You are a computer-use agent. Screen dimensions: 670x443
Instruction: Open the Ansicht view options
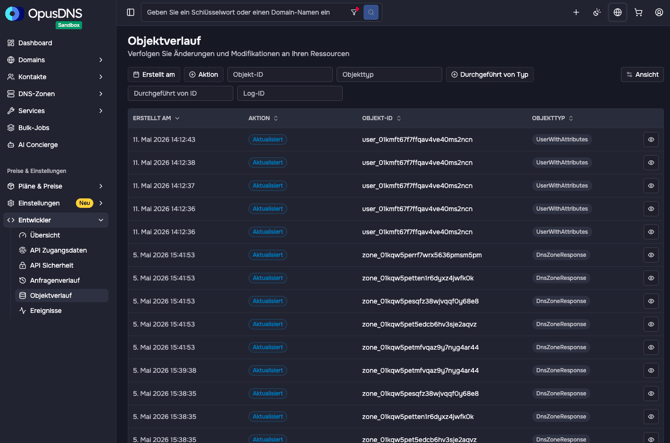pyautogui.click(x=642, y=74)
